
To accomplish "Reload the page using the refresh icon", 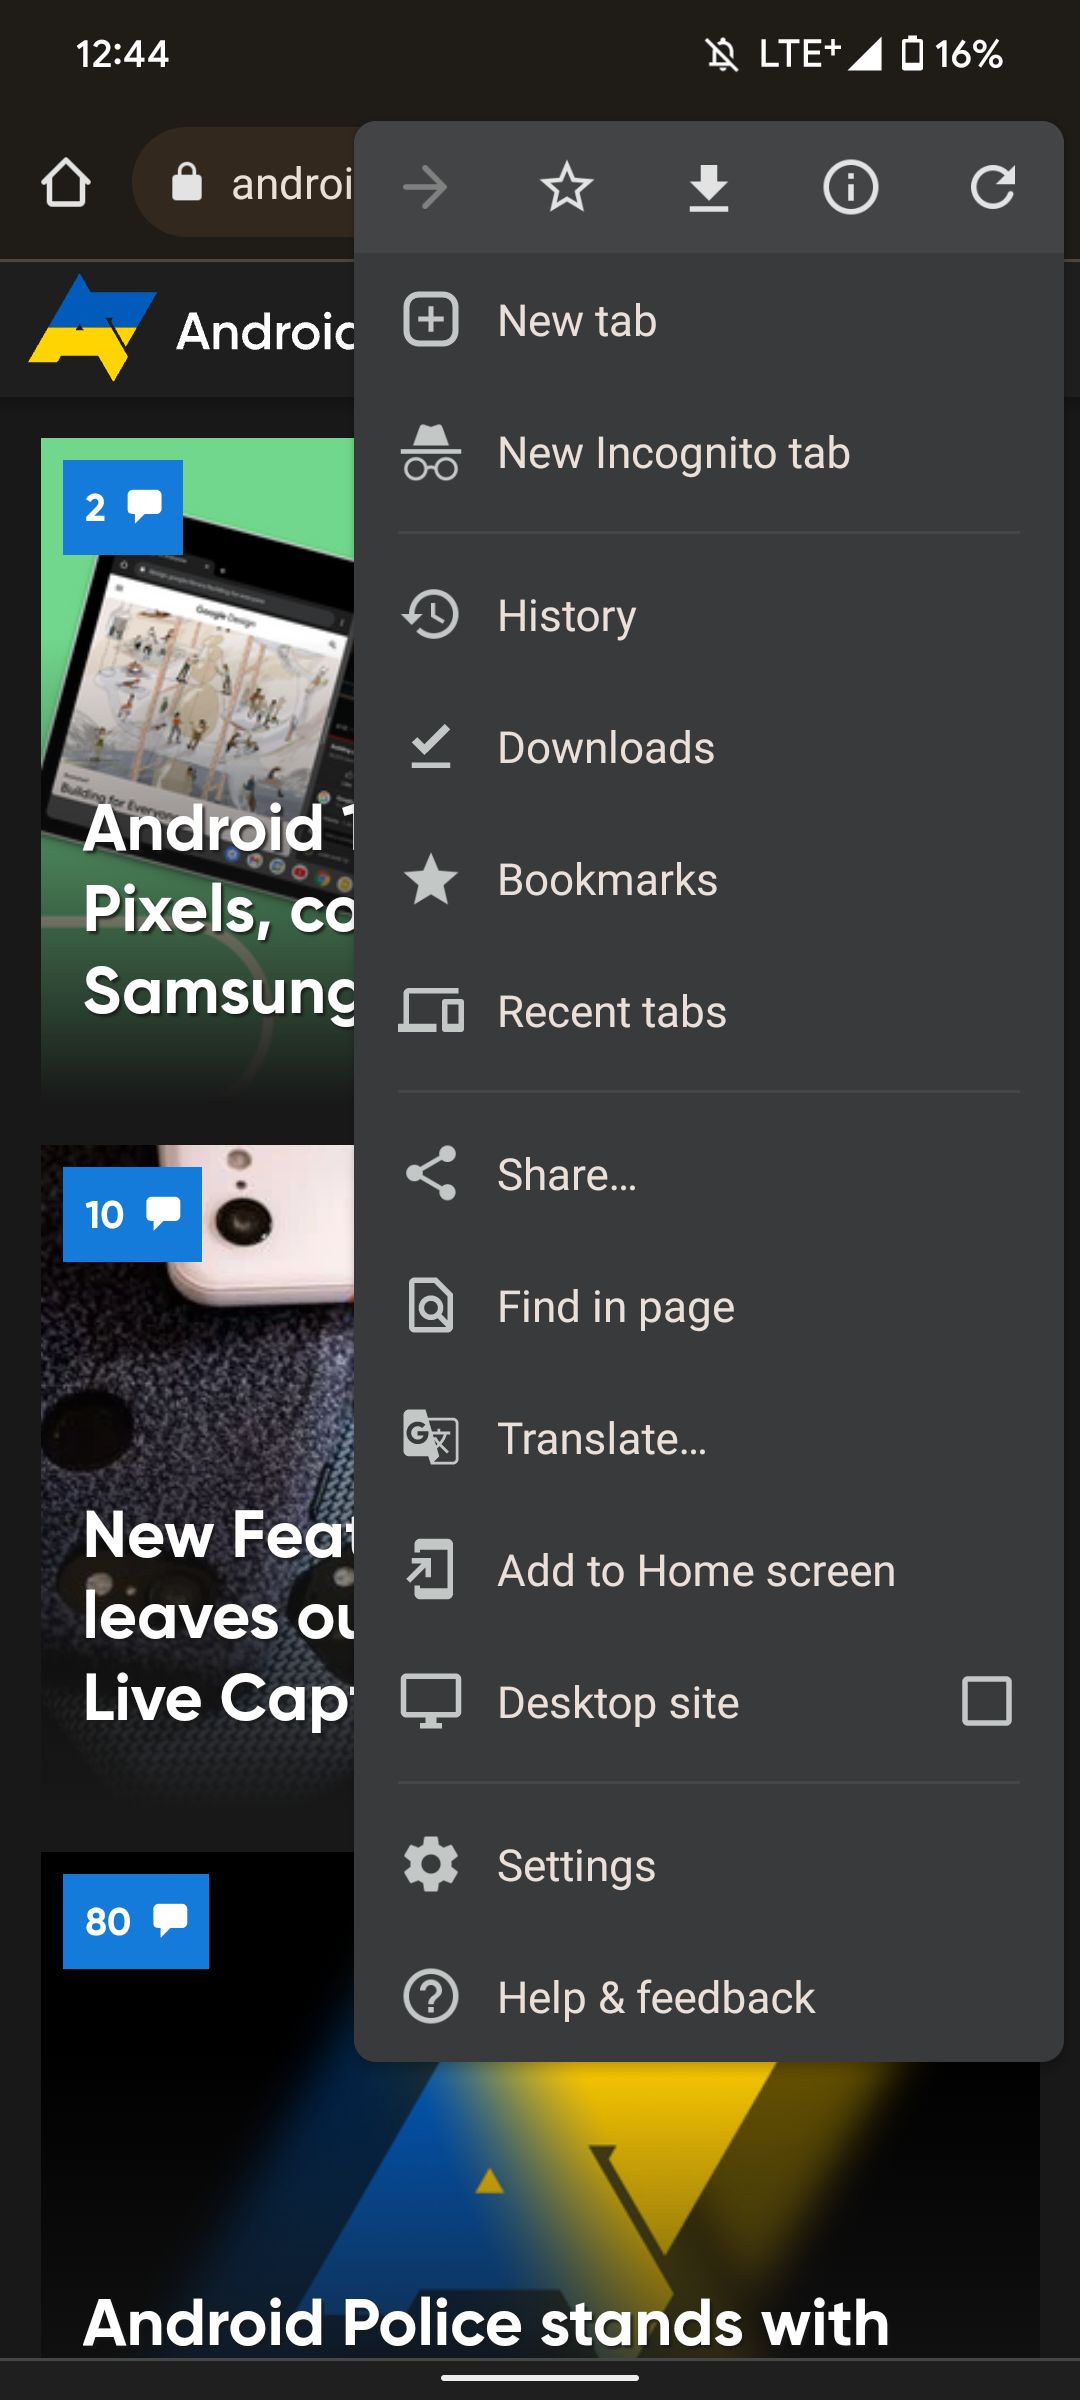I will [x=993, y=187].
